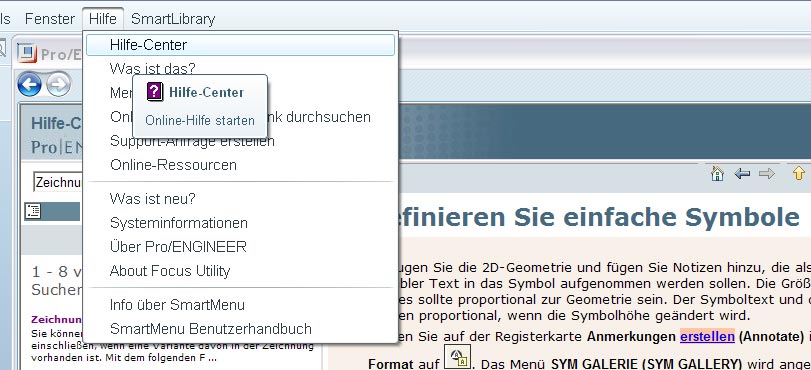Click the blue back arrow button
This screenshot has height=370, width=811.
[x=29, y=85]
